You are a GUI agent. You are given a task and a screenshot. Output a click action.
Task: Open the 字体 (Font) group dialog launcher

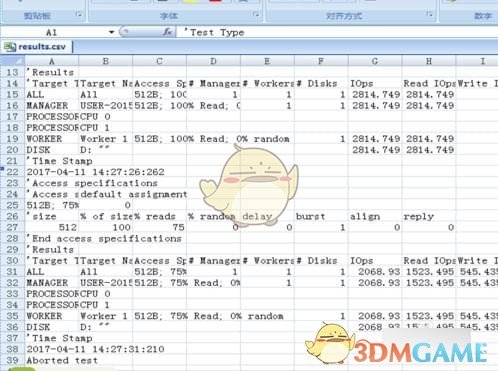(x=256, y=14)
